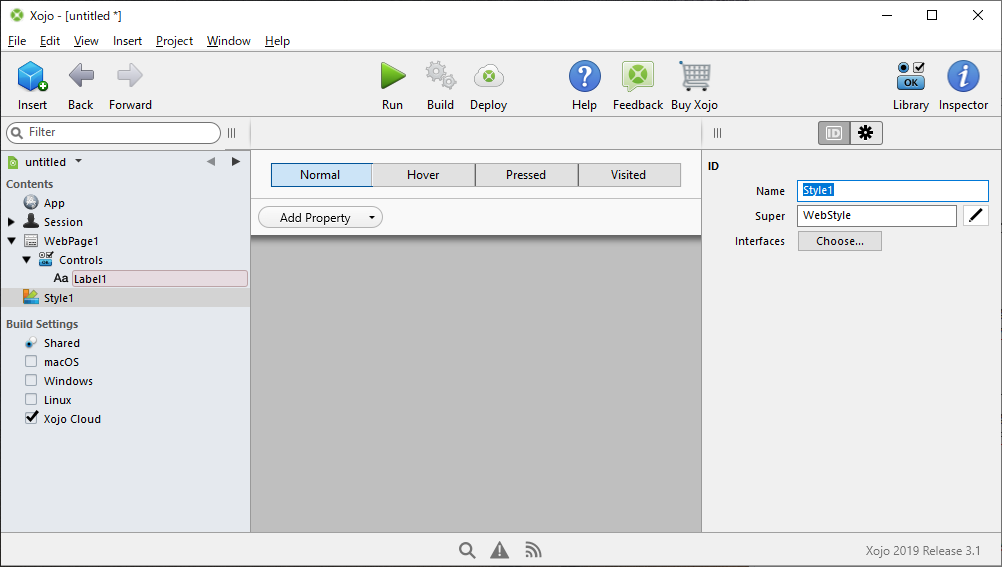Click the navigator filter options handle icon
Image resolution: width=1002 pixels, height=567 pixels.
(231, 133)
